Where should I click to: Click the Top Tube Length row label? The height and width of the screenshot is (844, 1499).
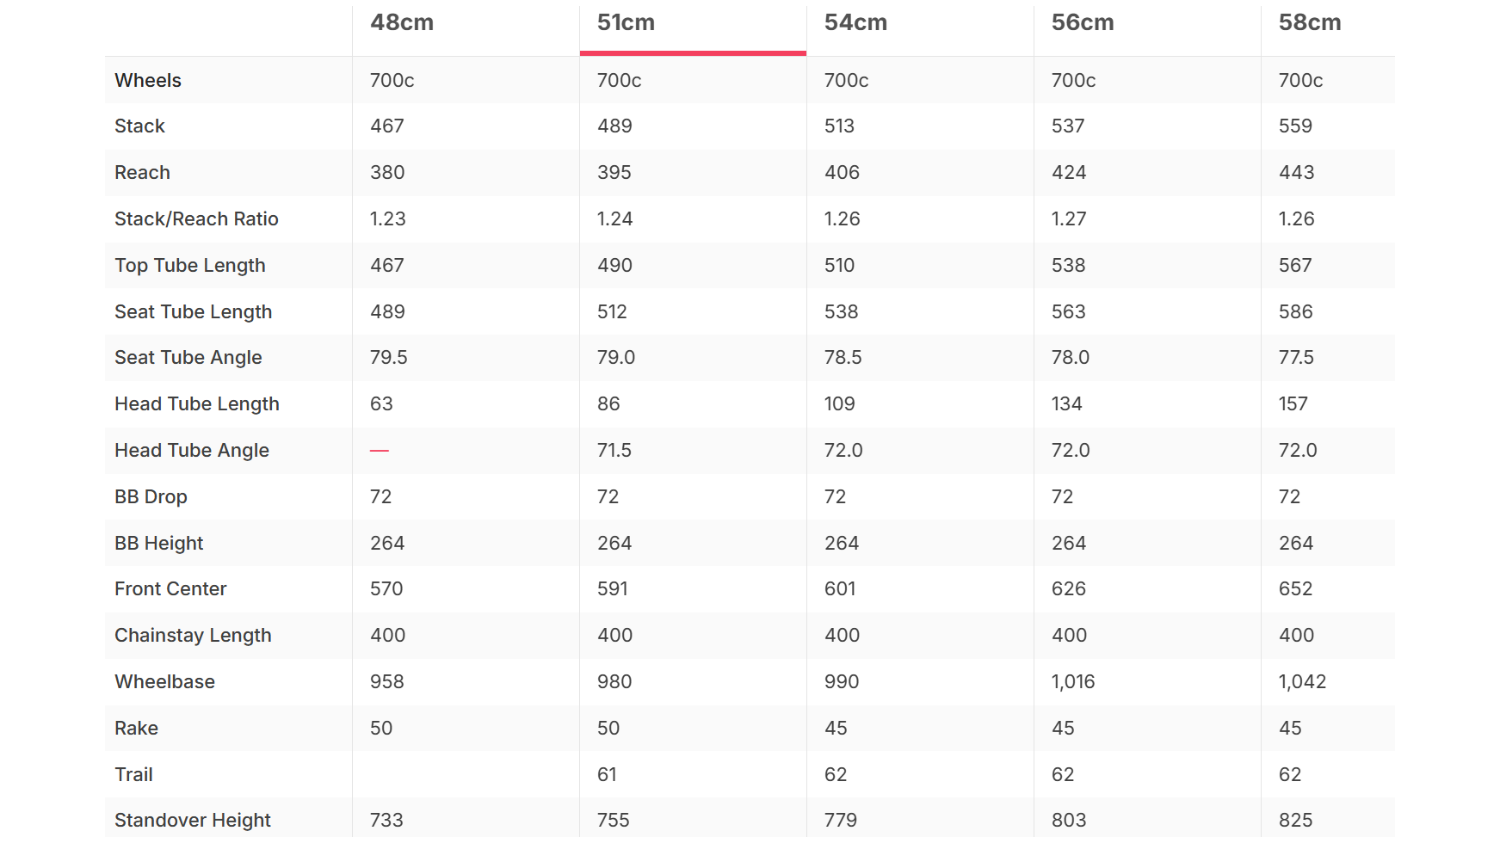point(190,265)
